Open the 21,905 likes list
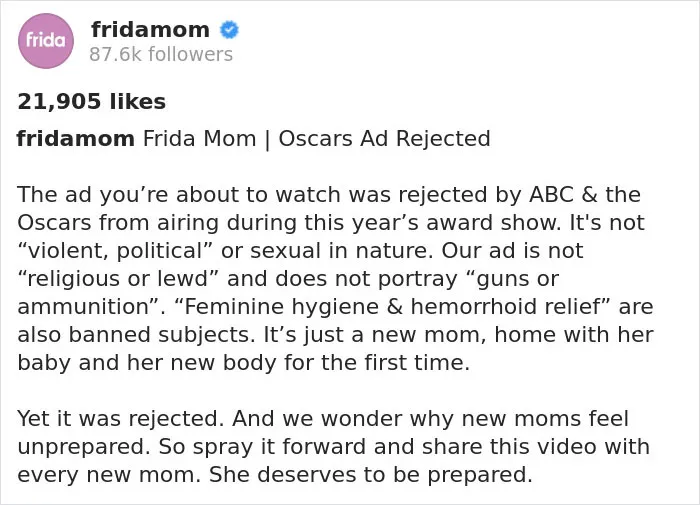The image size is (700, 505). point(92,101)
